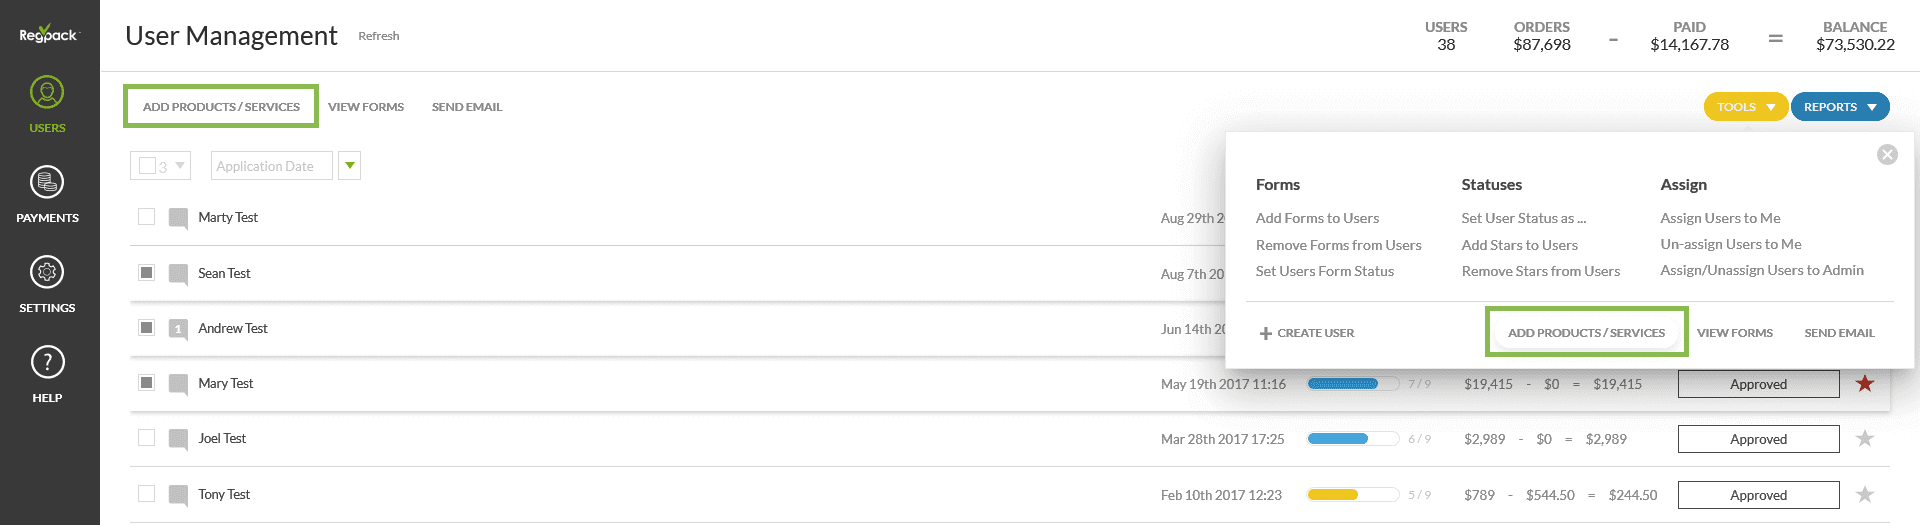Open notes icon for Andrew Test
The image size is (1920, 525).
(178, 329)
